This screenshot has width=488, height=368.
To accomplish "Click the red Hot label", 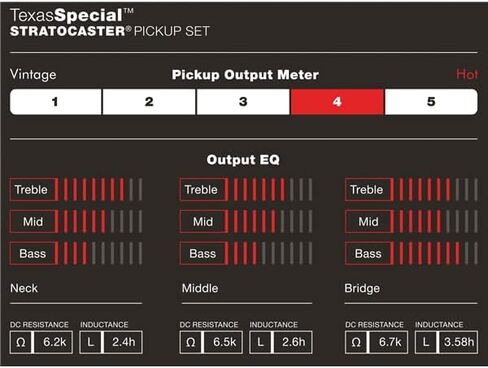I will pos(467,74).
